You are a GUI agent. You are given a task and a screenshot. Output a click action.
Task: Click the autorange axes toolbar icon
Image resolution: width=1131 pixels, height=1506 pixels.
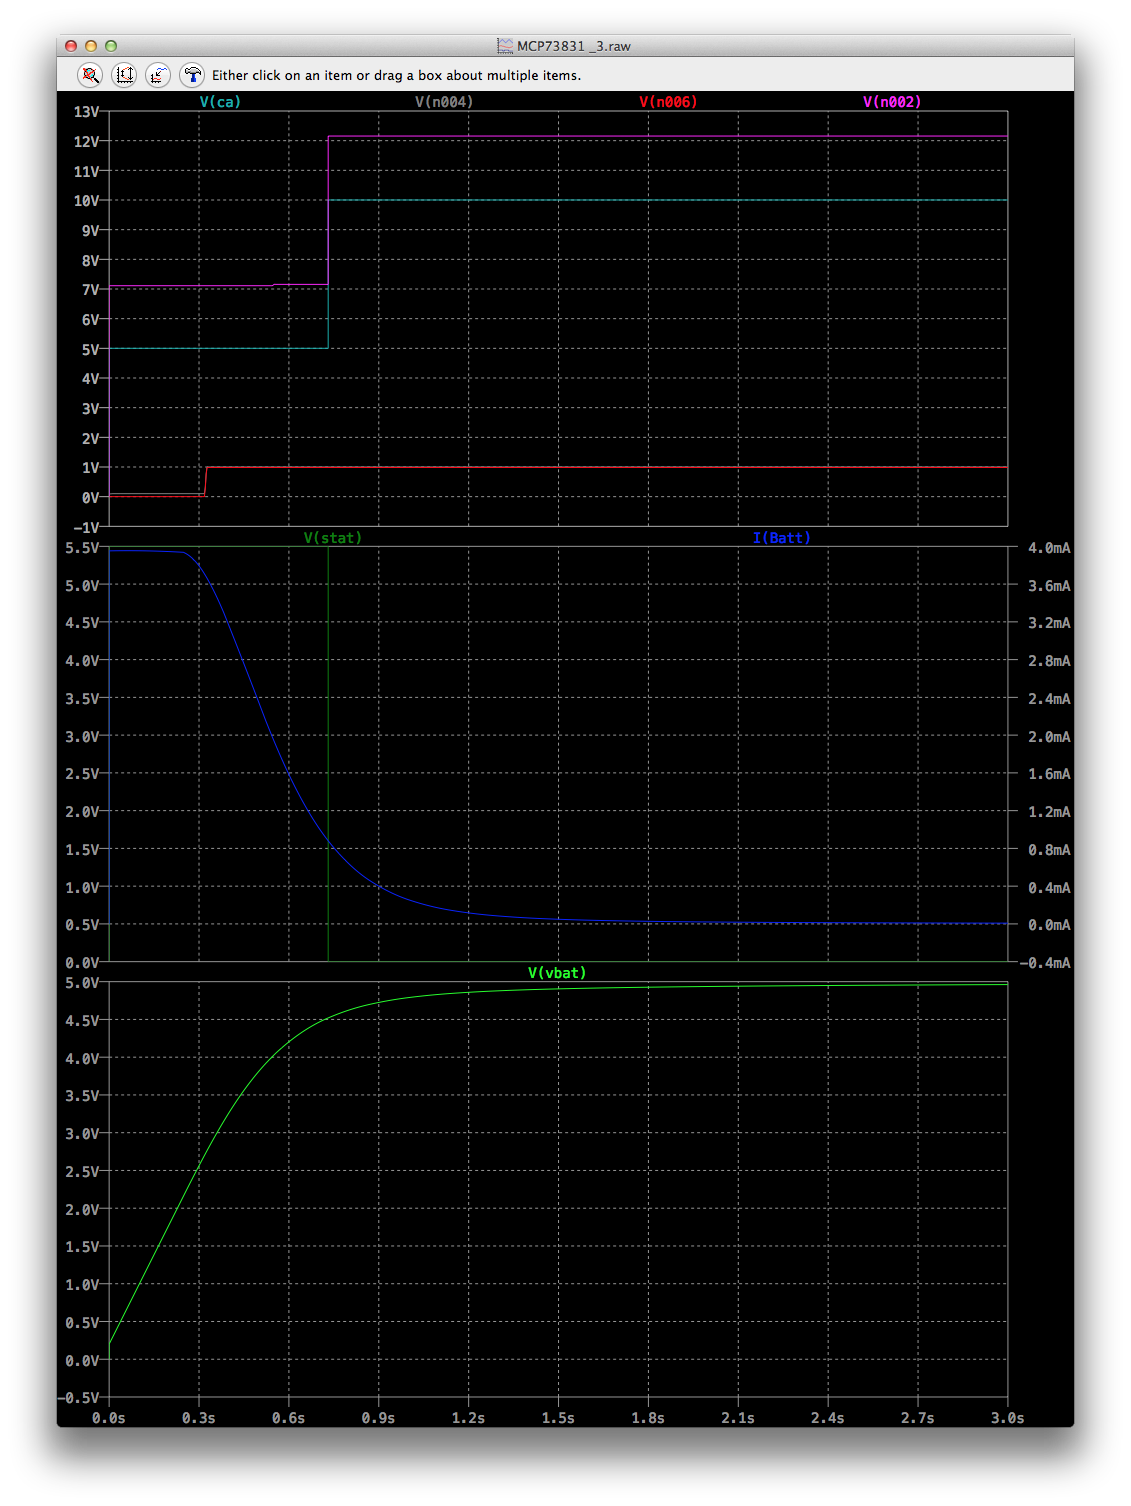tap(124, 75)
